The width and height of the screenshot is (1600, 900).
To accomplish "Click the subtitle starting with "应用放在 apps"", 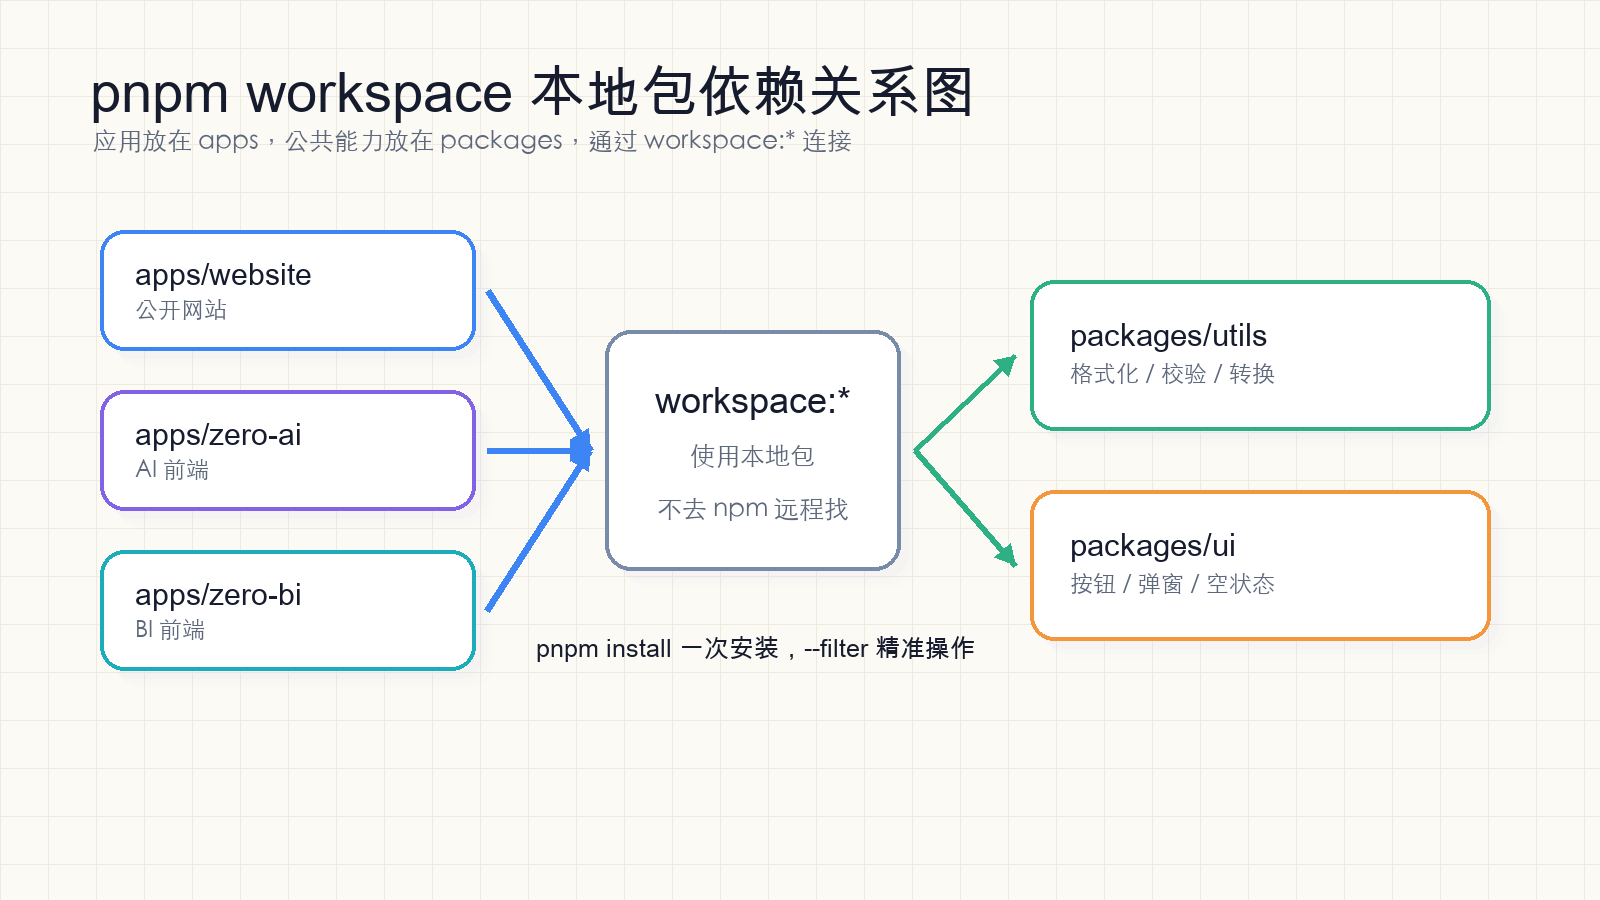I will pyautogui.click(x=472, y=141).
